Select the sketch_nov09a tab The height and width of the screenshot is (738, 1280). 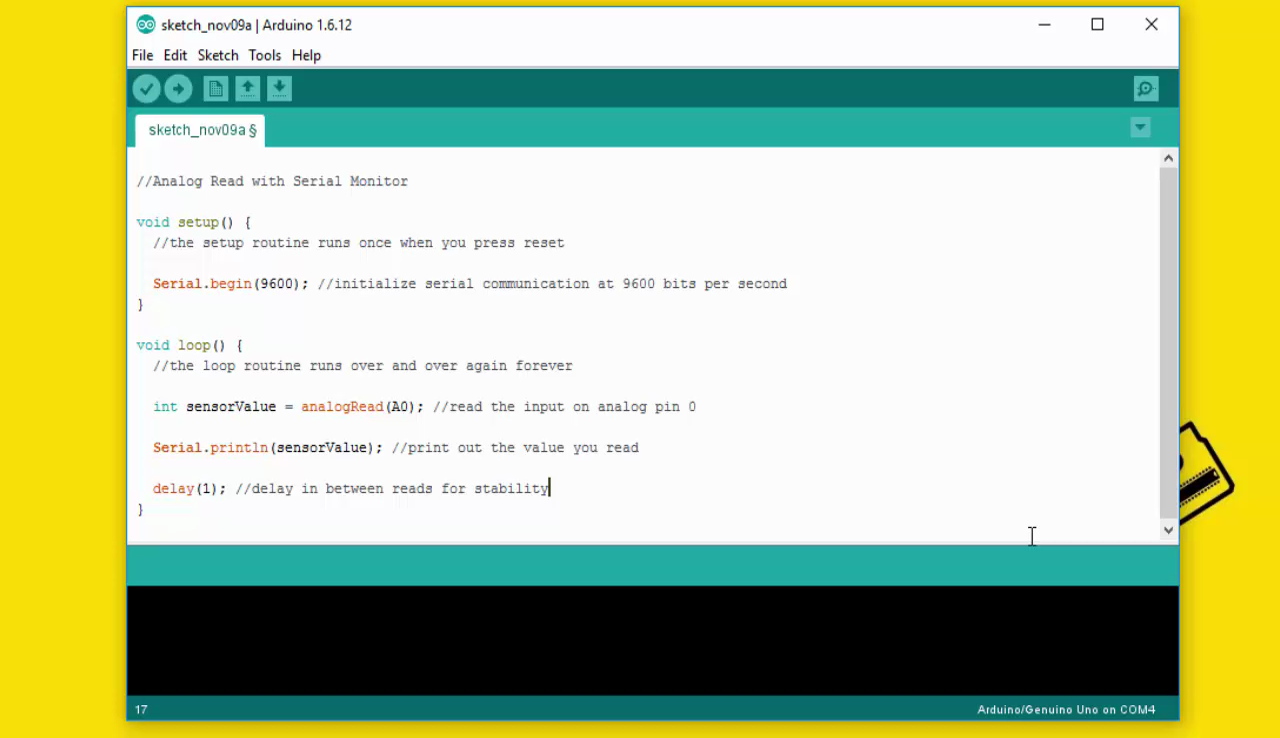coord(201,130)
